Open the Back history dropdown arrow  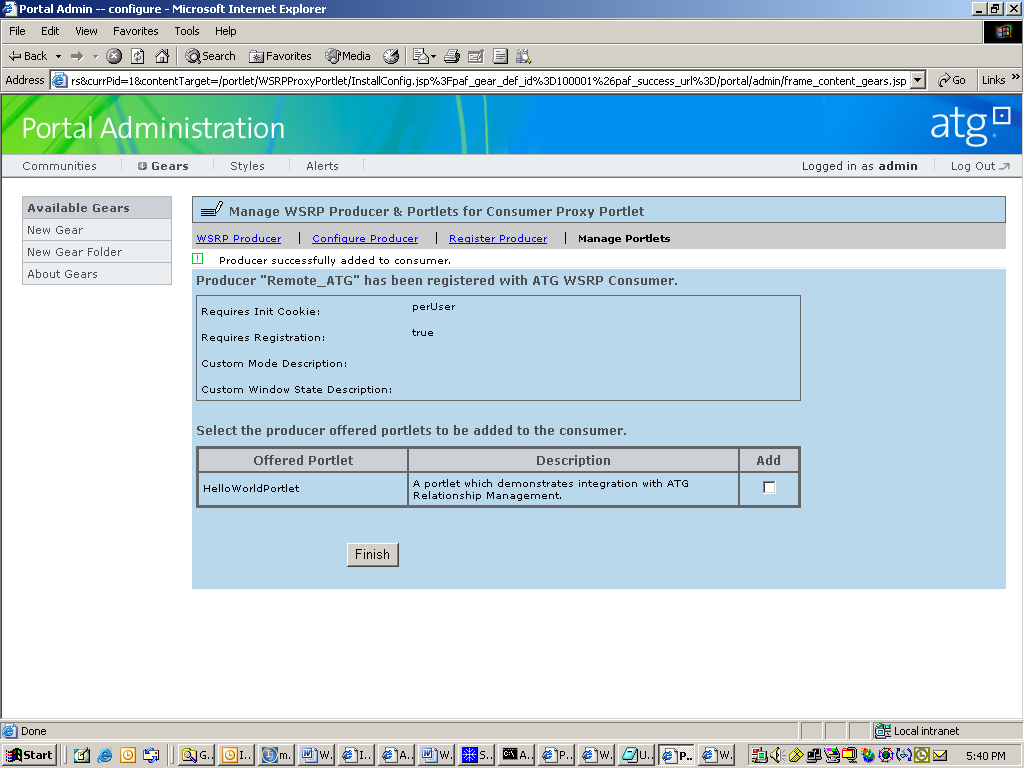58,56
